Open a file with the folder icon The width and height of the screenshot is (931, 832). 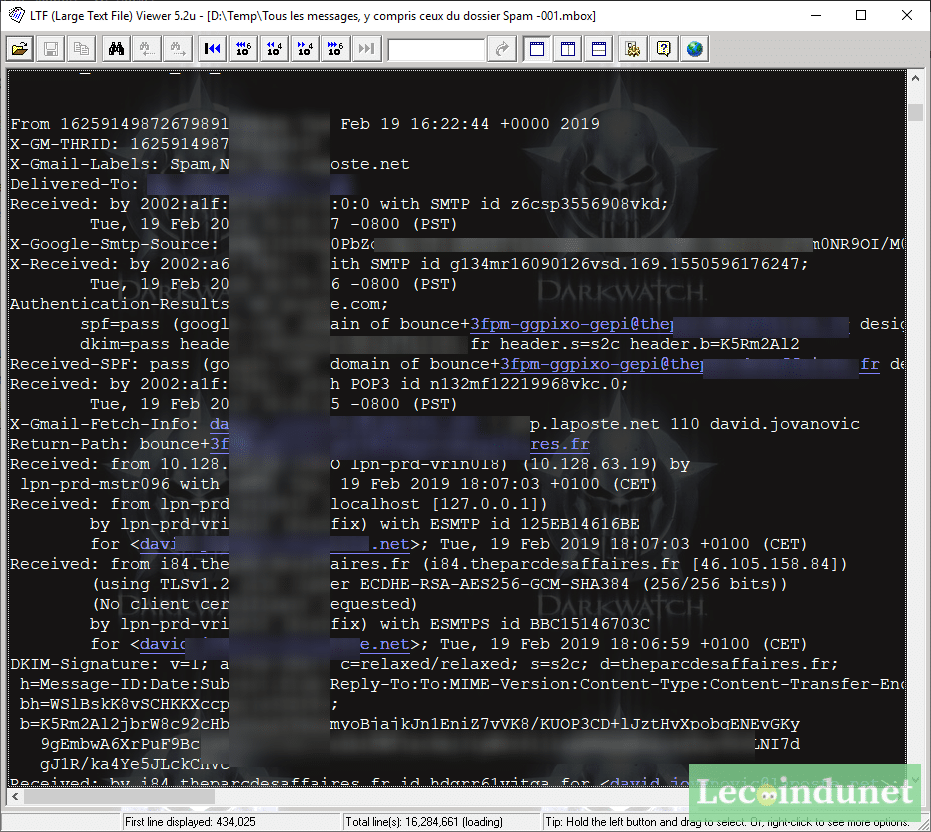(20, 49)
